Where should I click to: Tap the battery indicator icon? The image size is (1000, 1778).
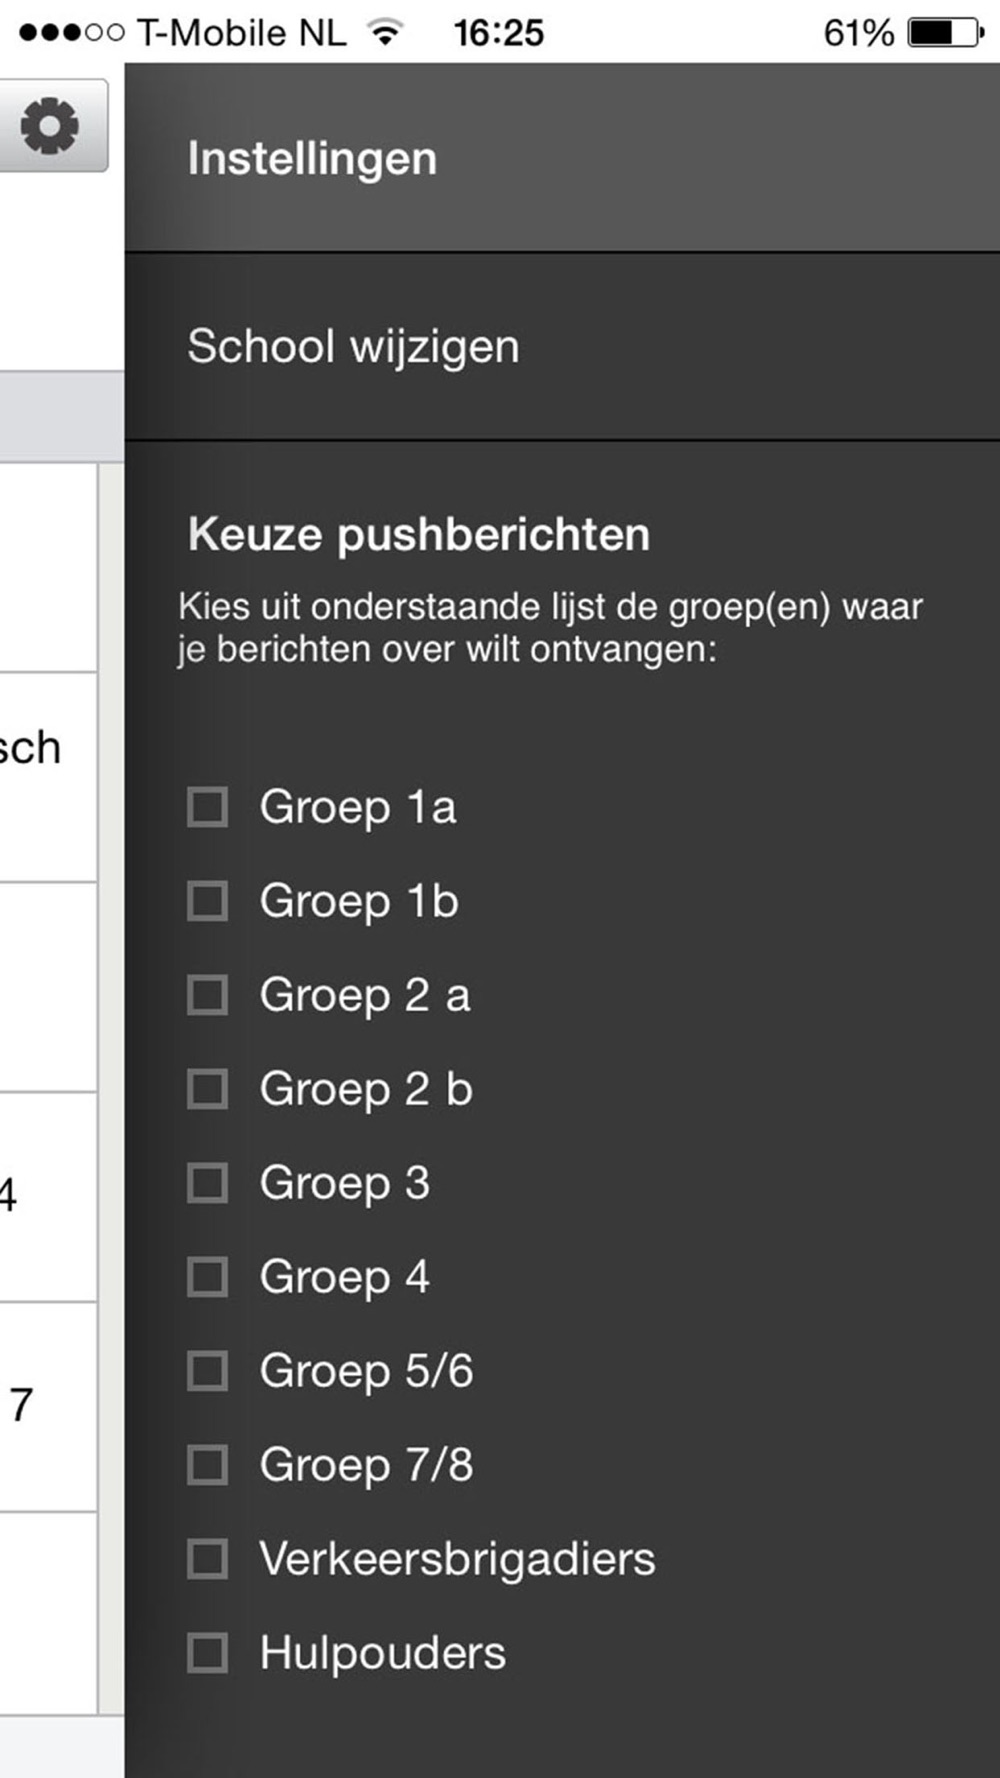coord(944,33)
